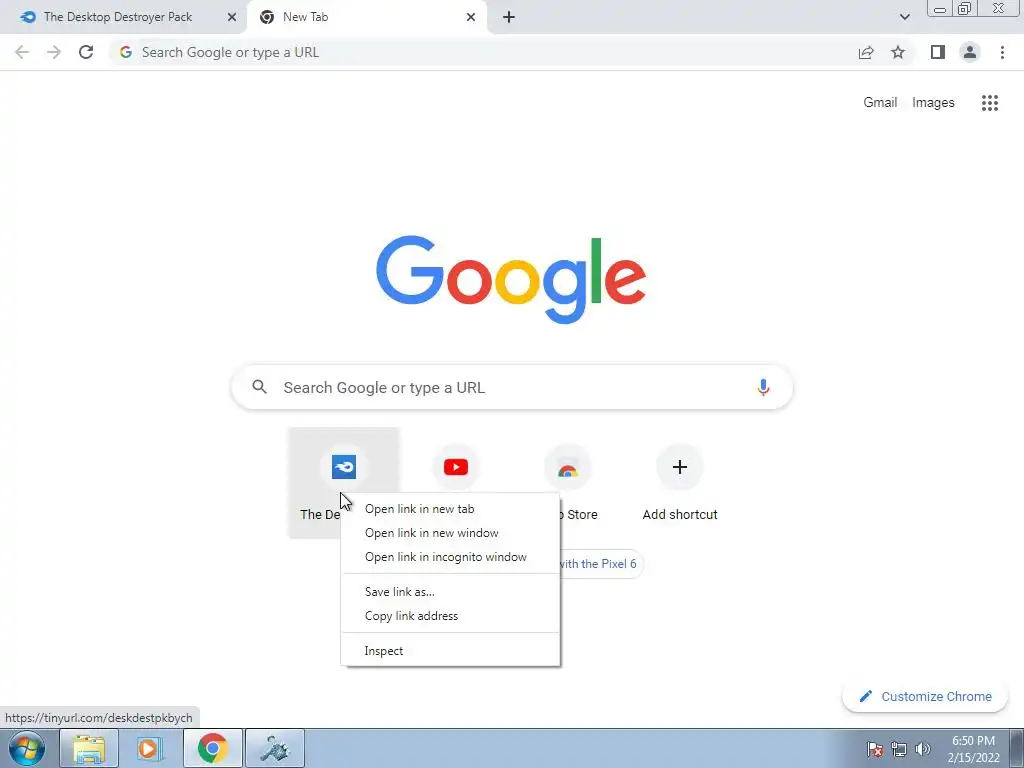The width and height of the screenshot is (1024, 768).
Task: Select Open link in new tab
Action: coord(451,509)
